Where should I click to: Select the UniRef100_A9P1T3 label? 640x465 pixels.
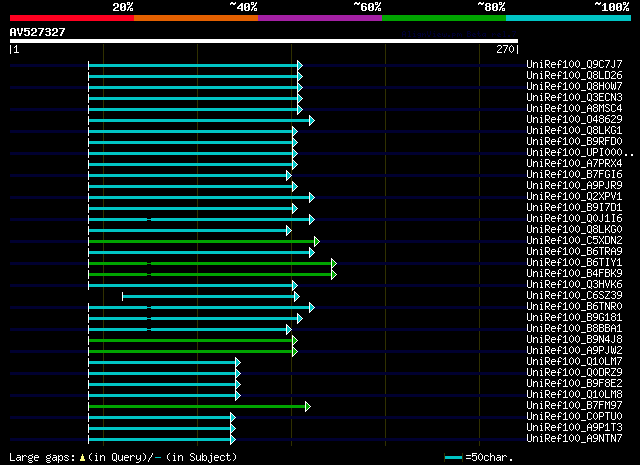click(x=574, y=428)
